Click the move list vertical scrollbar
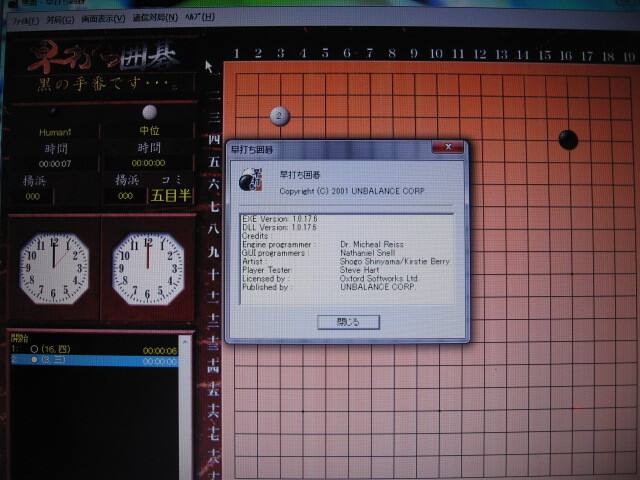 pyautogui.click(x=185, y=406)
